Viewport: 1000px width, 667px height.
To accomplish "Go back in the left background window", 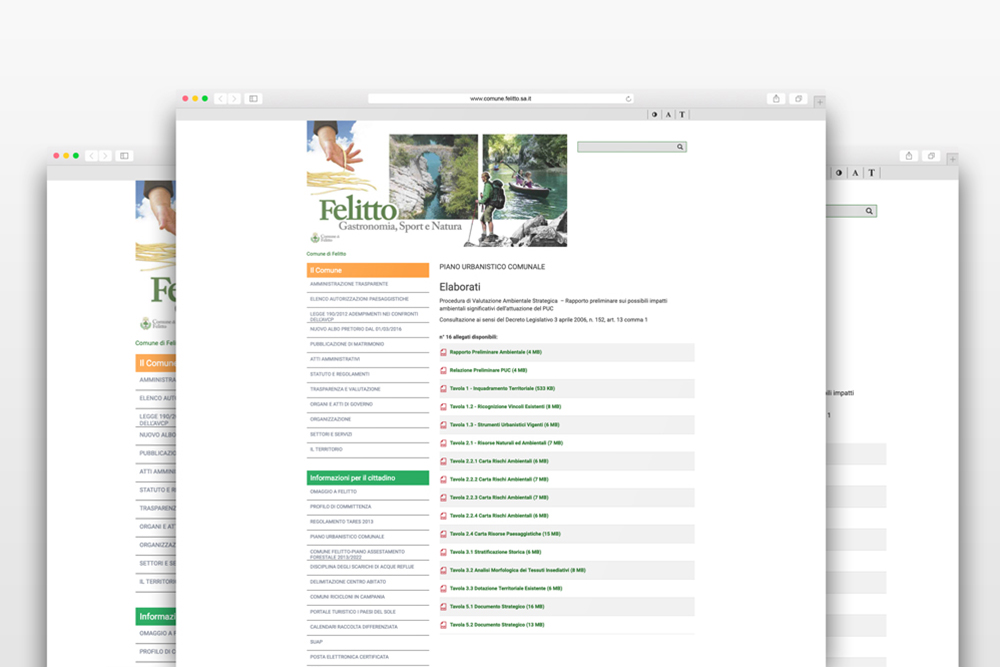I will click(x=92, y=156).
